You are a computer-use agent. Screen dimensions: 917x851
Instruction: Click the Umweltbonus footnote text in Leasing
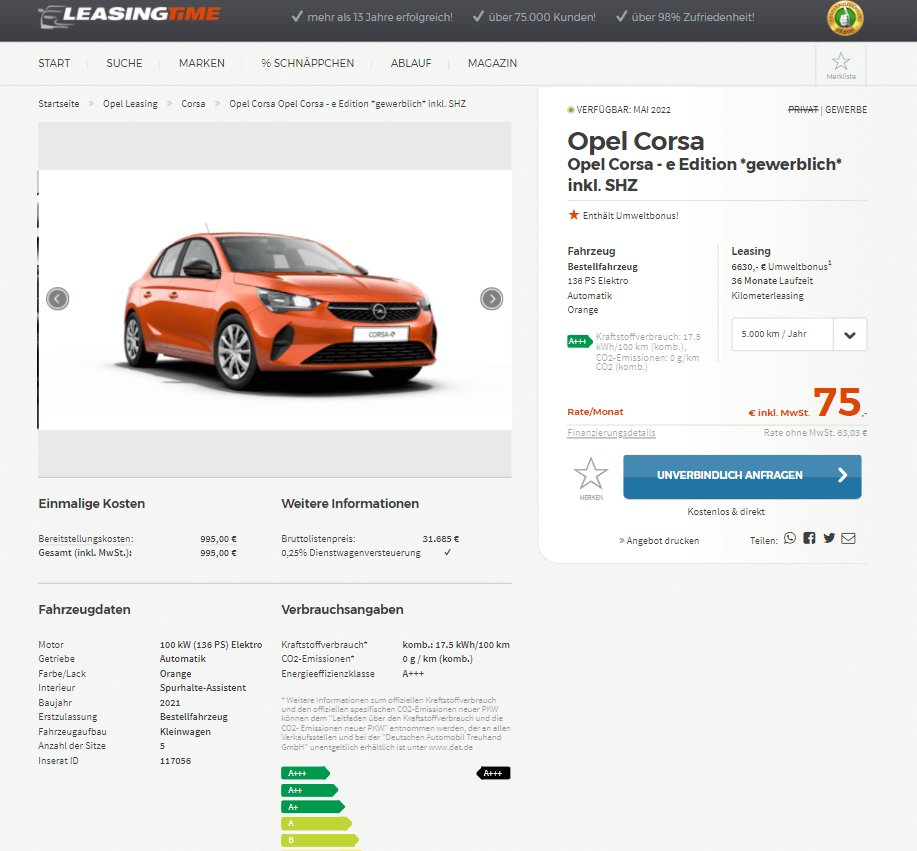(781, 266)
